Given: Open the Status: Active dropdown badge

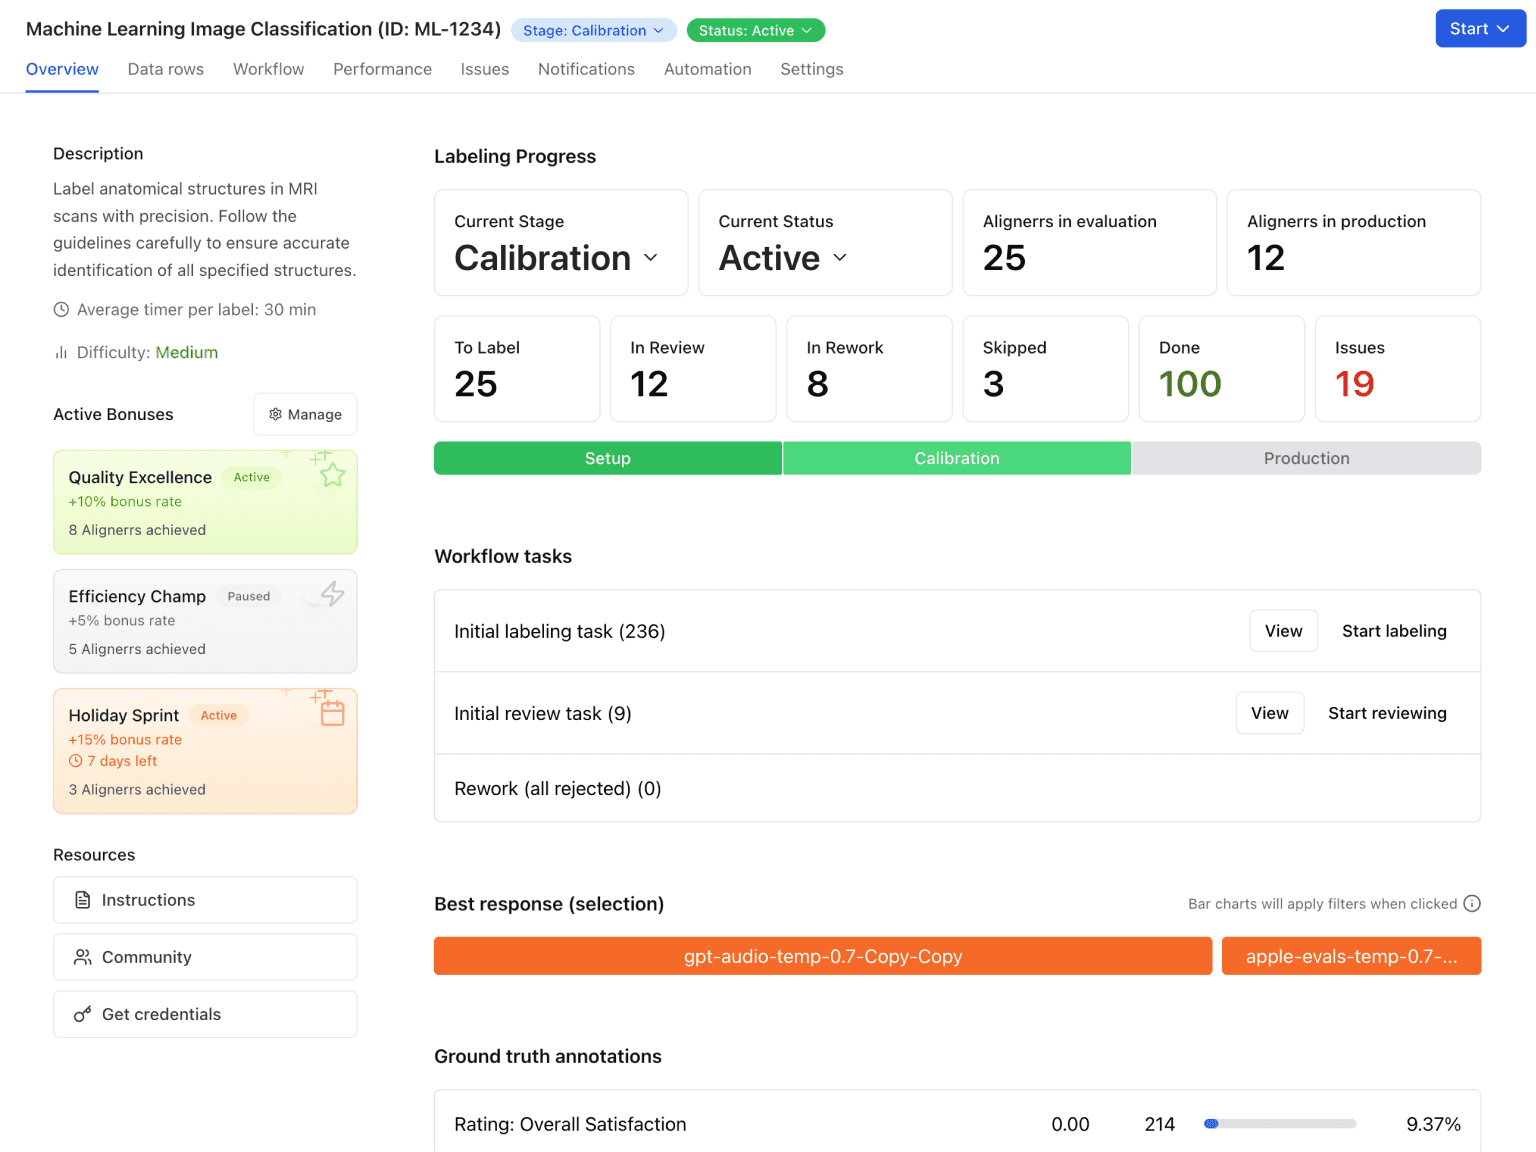Looking at the screenshot, I should pos(755,31).
